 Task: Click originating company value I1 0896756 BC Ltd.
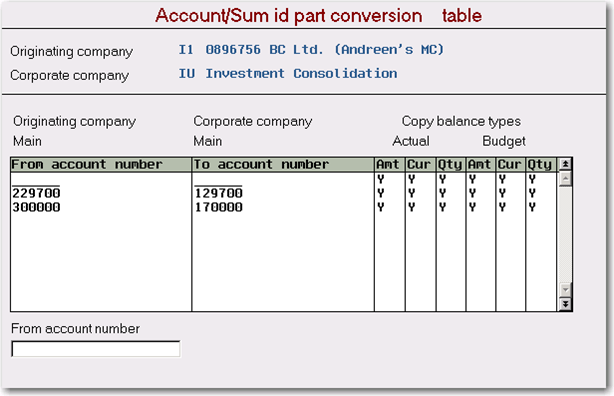[311, 50]
